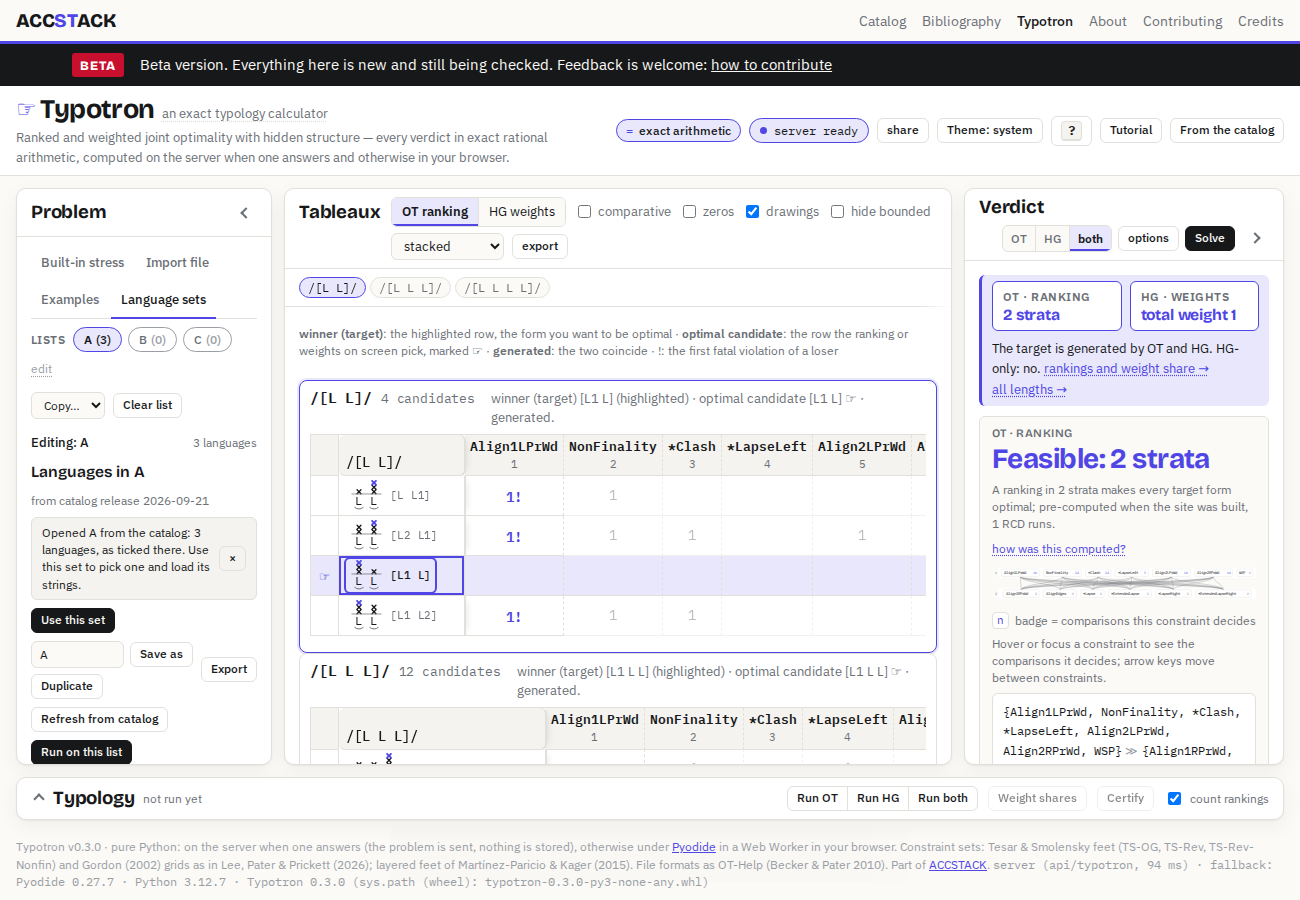This screenshot has width=1300, height=900.
Task: Click Clear list button
Action: pyautogui.click(x=149, y=405)
